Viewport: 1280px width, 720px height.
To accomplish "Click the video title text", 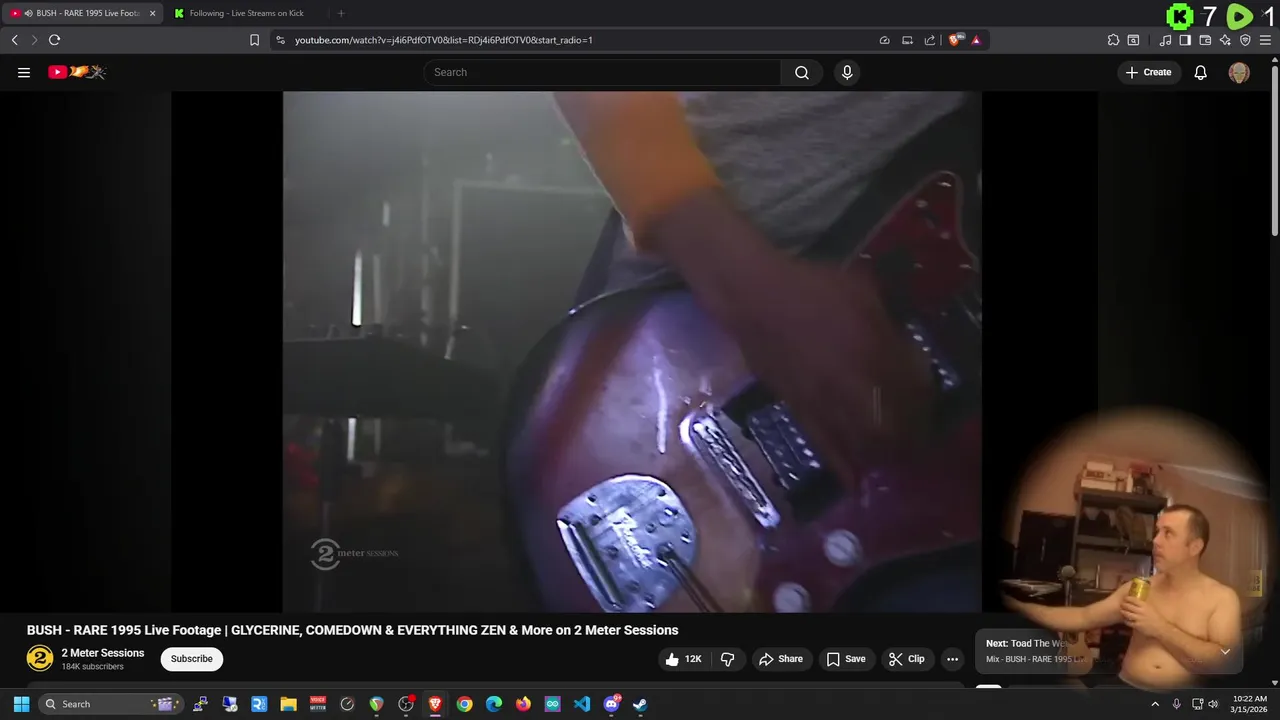I will click(352, 630).
